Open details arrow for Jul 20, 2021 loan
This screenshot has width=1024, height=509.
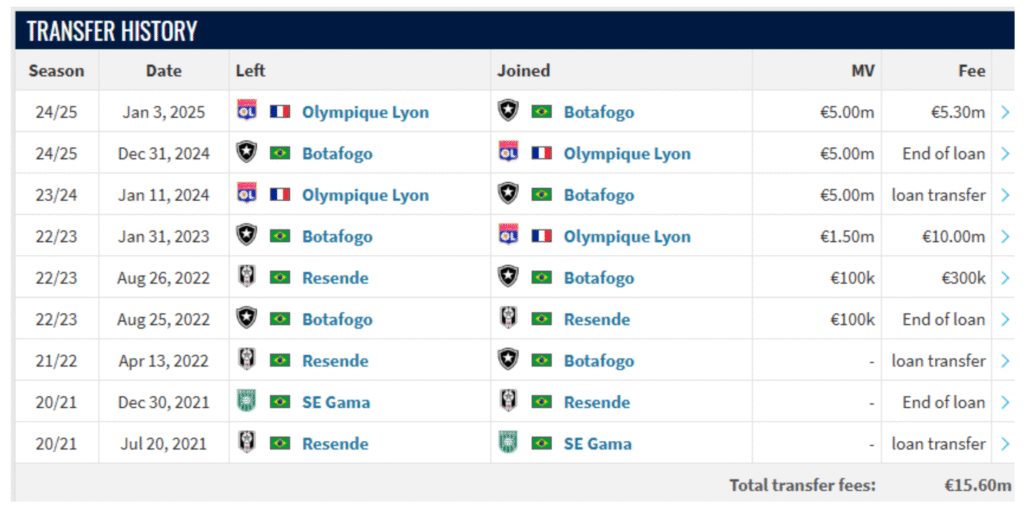1005,444
